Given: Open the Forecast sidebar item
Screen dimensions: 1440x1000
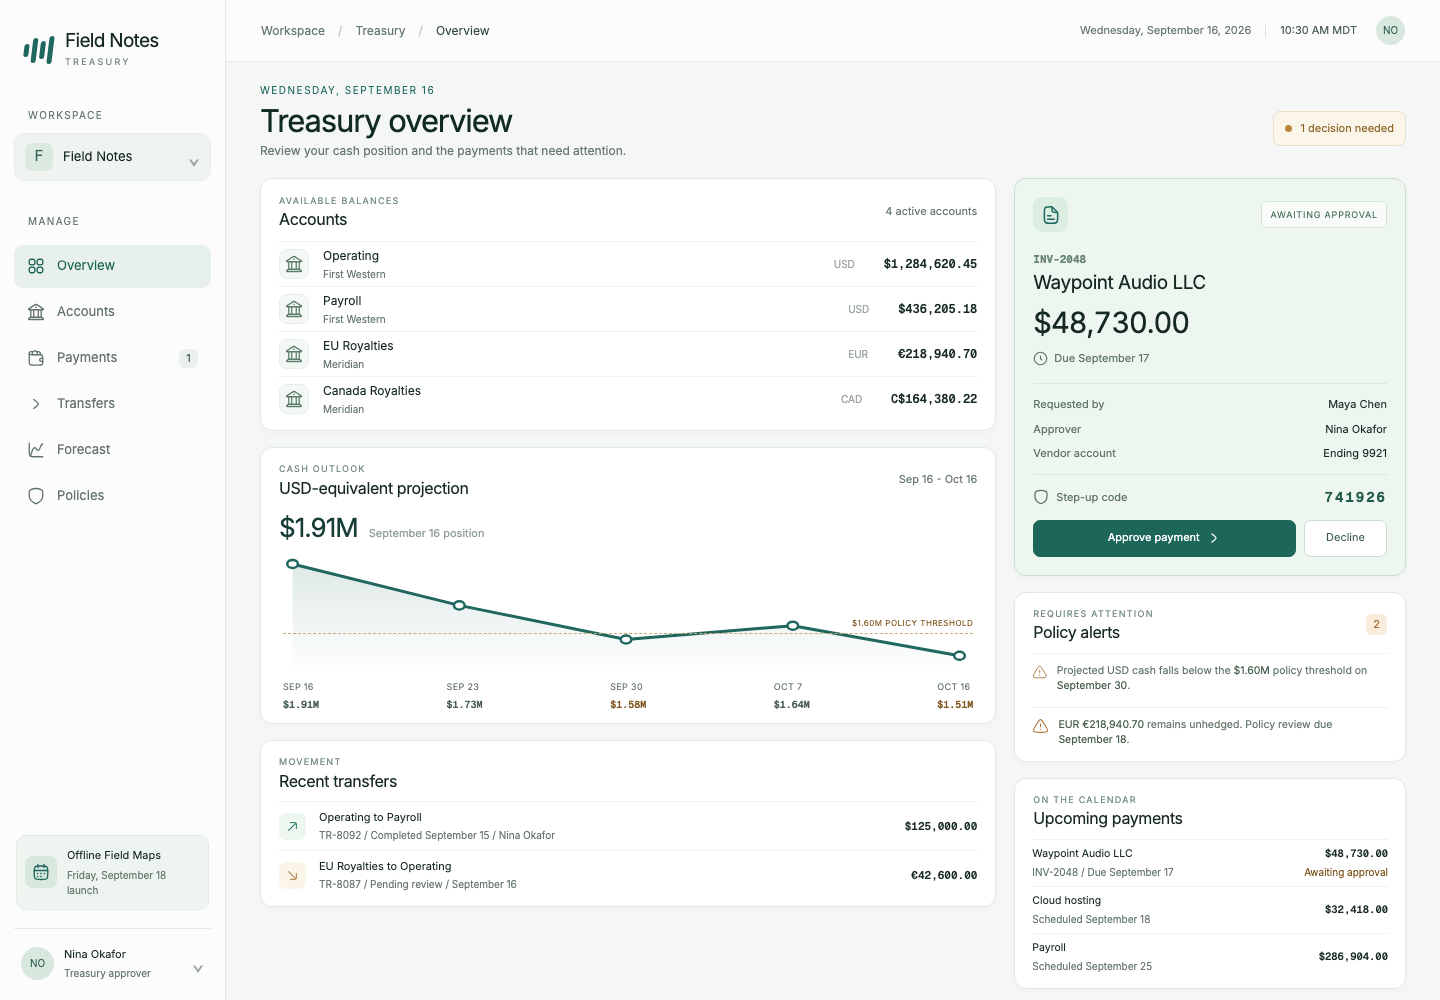Looking at the screenshot, I should tap(112, 450).
